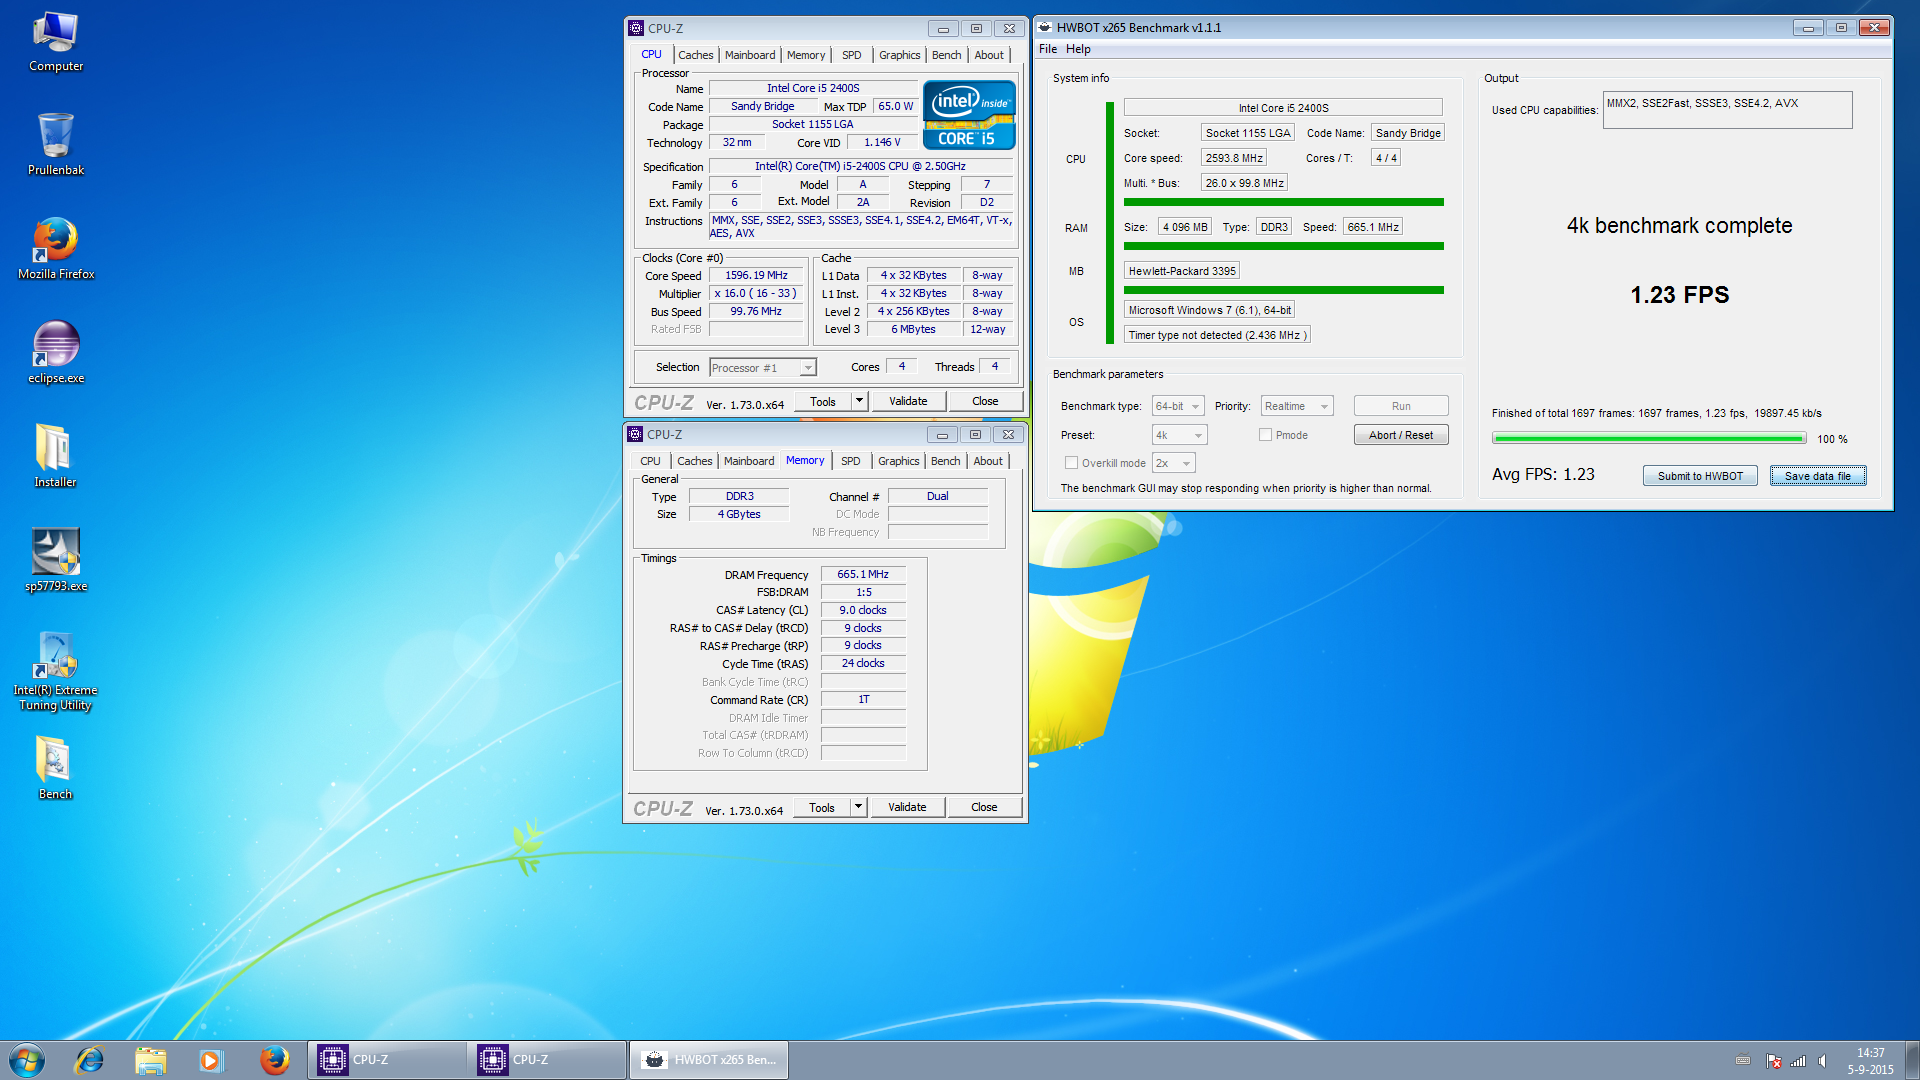Expand Tools arrow in bottom CPU-Z window
1920x1080 pixels.
point(858,807)
